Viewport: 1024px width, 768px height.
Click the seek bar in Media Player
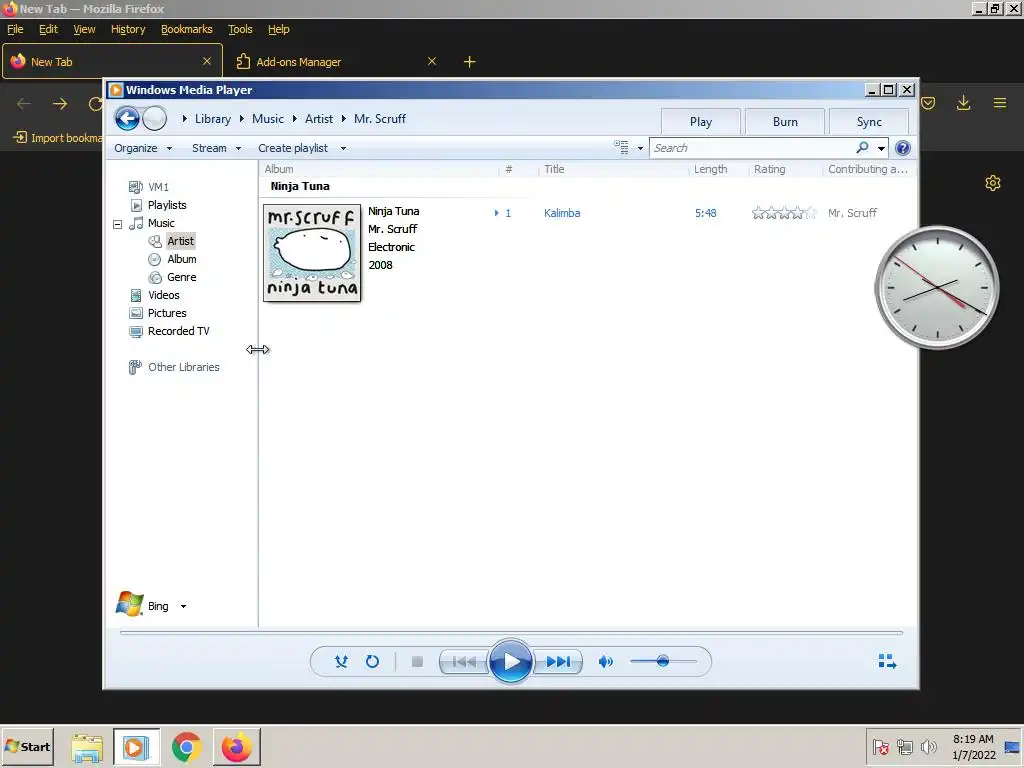pos(511,633)
